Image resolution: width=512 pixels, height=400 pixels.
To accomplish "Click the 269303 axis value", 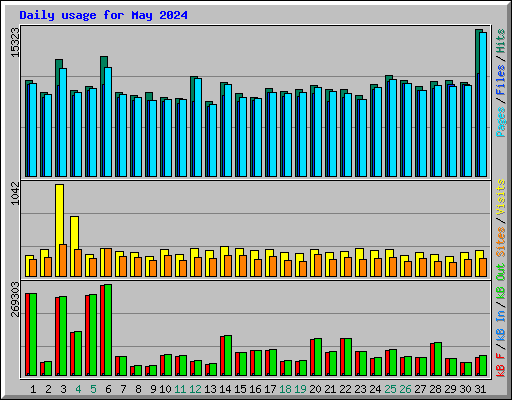I will pos(15,299).
